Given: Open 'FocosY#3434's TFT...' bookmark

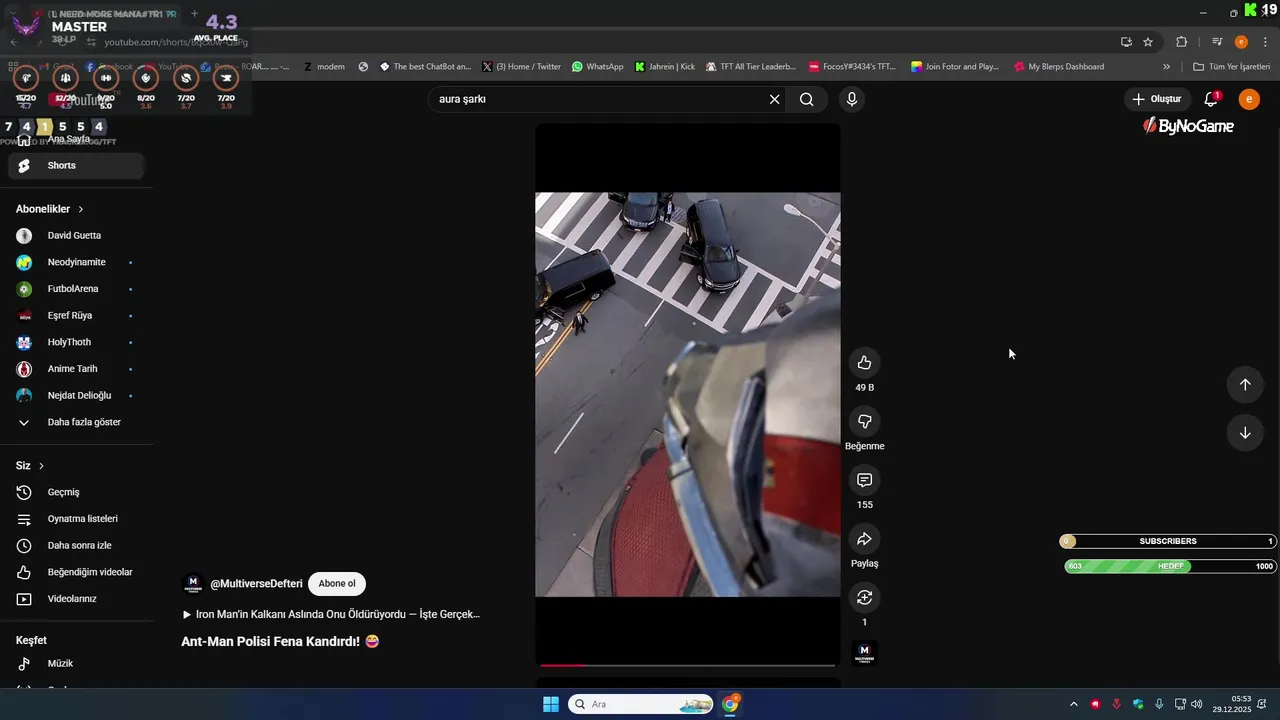Looking at the screenshot, I should 853,67.
